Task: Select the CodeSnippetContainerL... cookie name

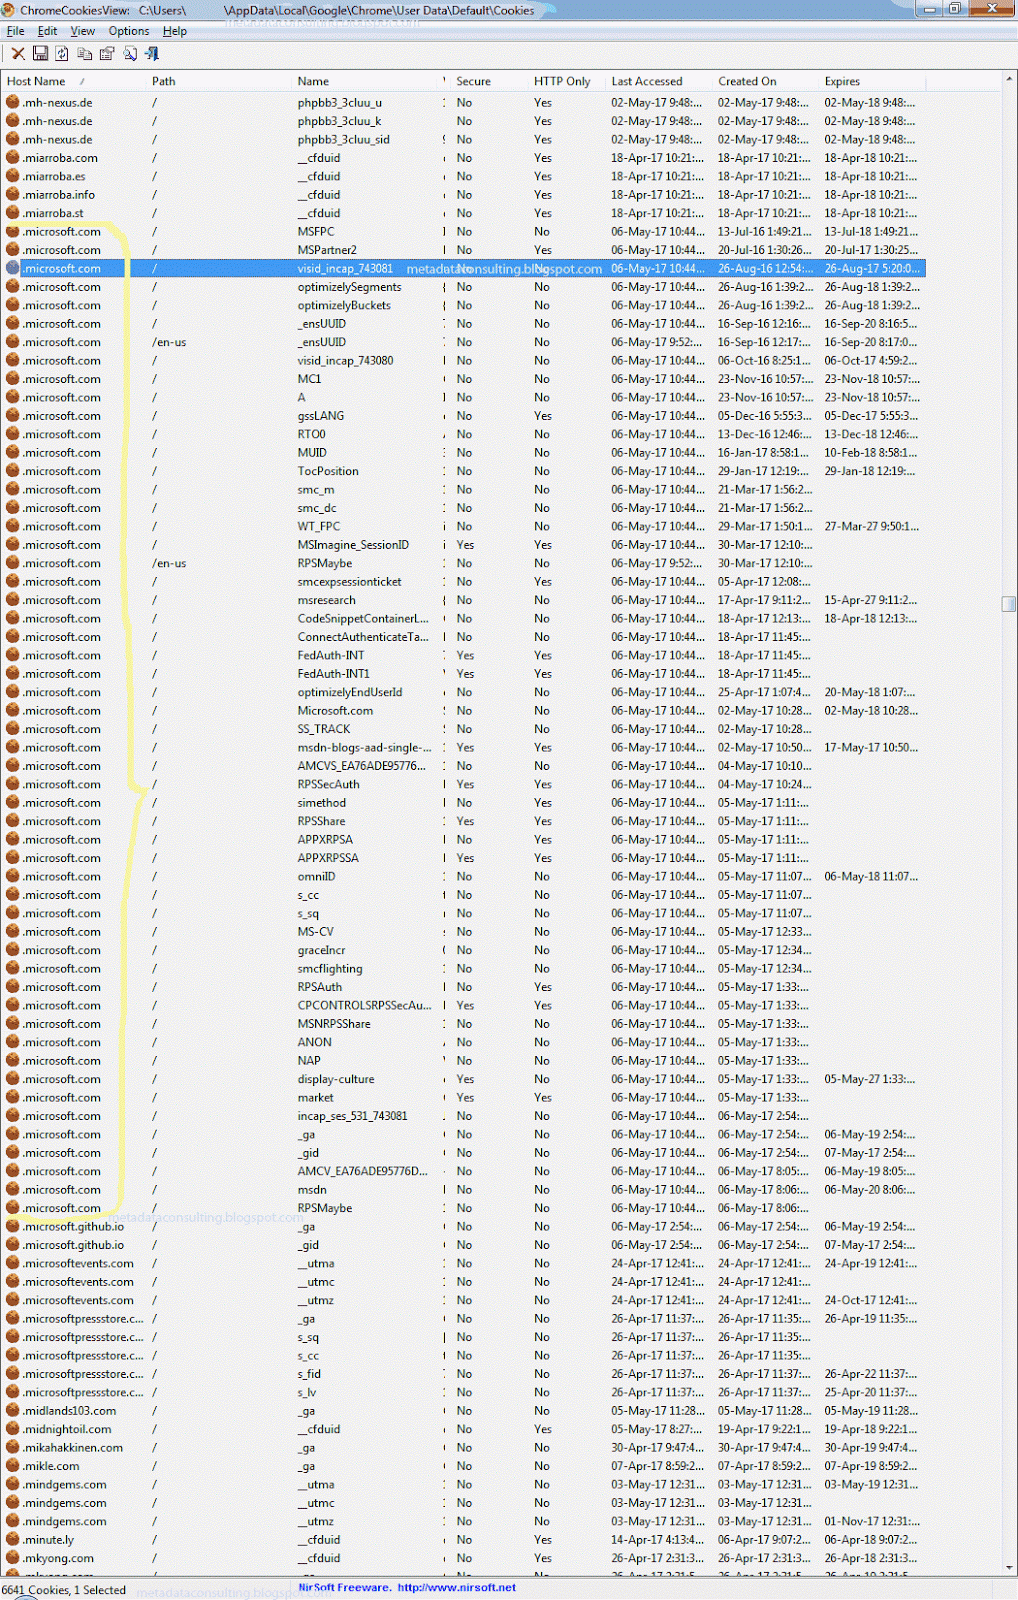Action: [363, 619]
